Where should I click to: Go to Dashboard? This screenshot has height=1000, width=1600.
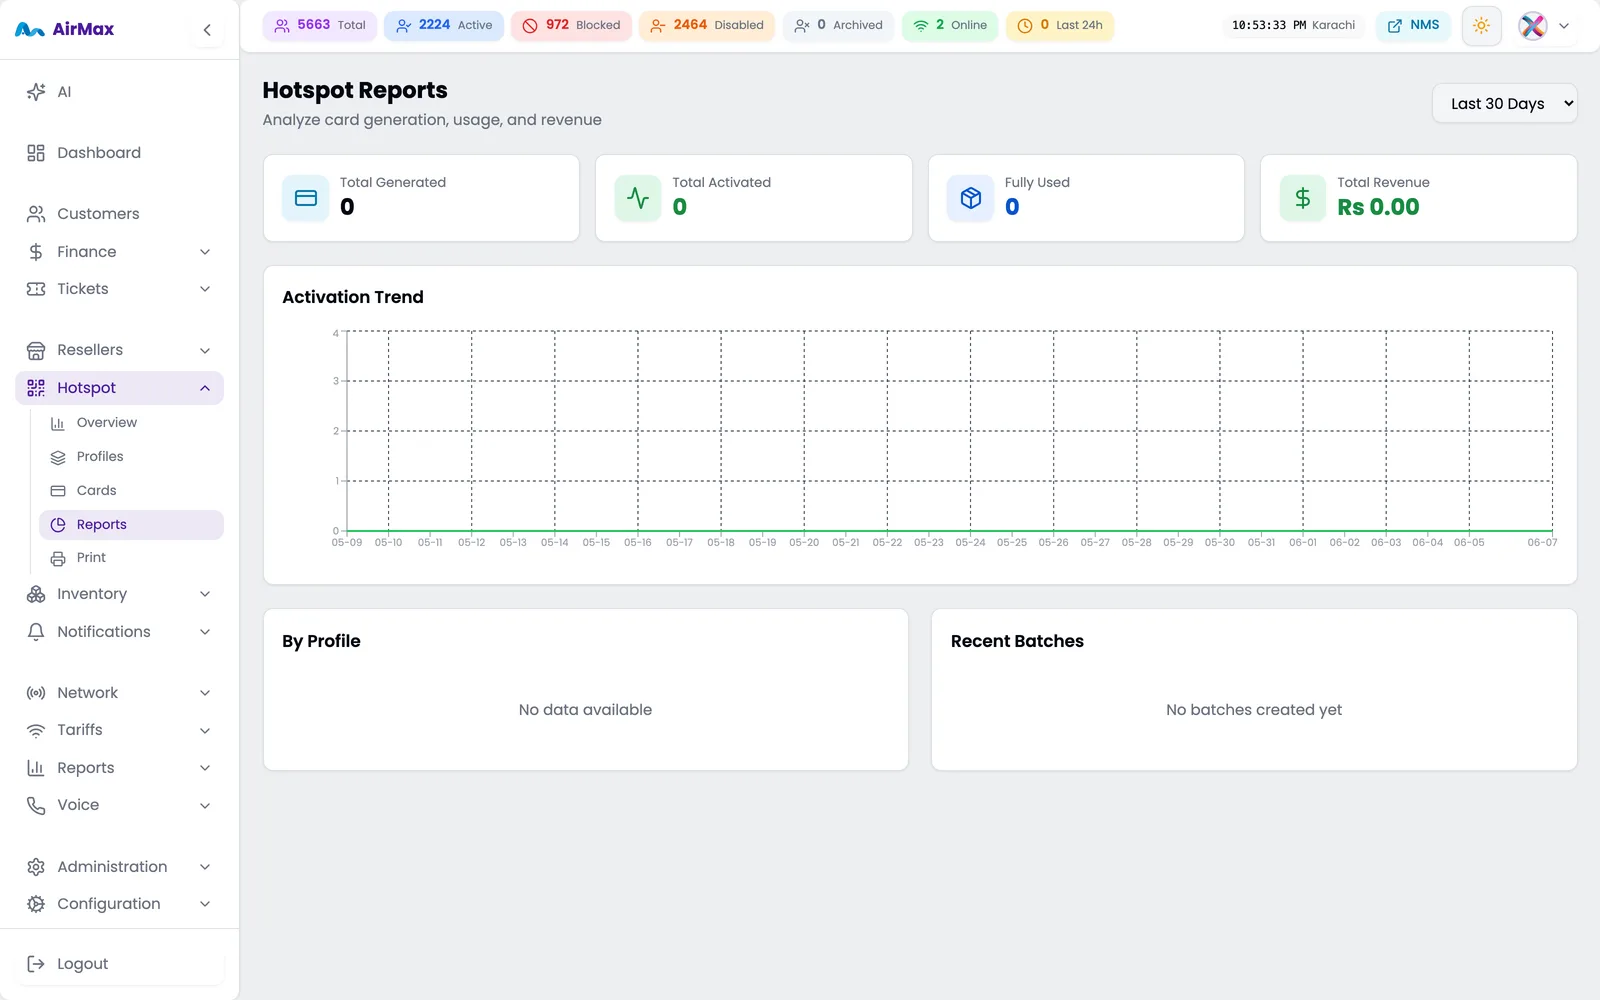(x=119, y=153)
